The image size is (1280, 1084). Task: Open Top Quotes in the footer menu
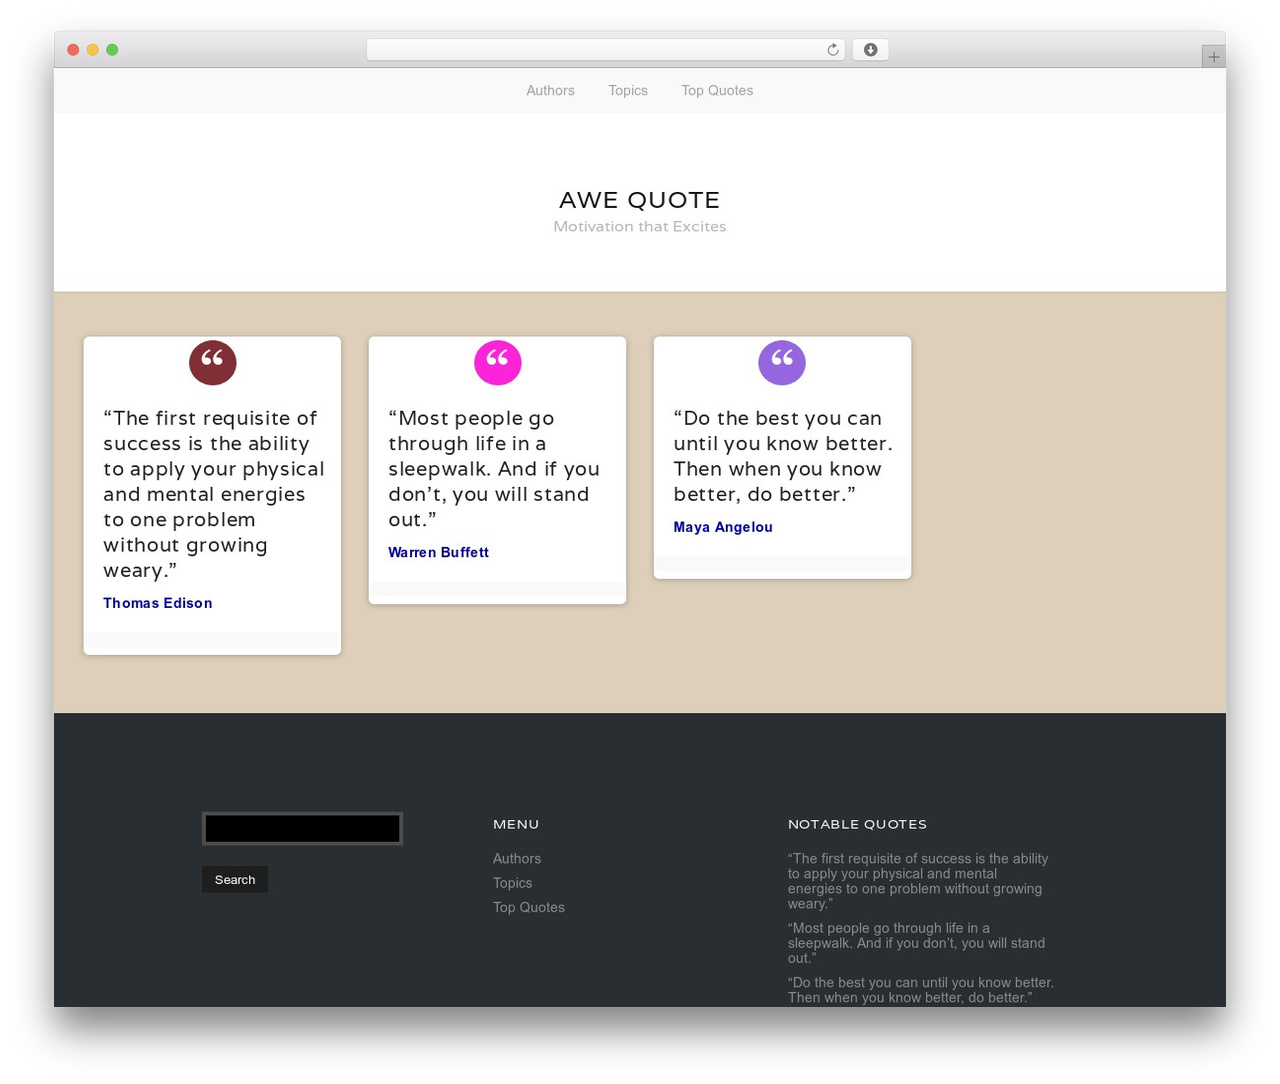click(x=529, y=908)
